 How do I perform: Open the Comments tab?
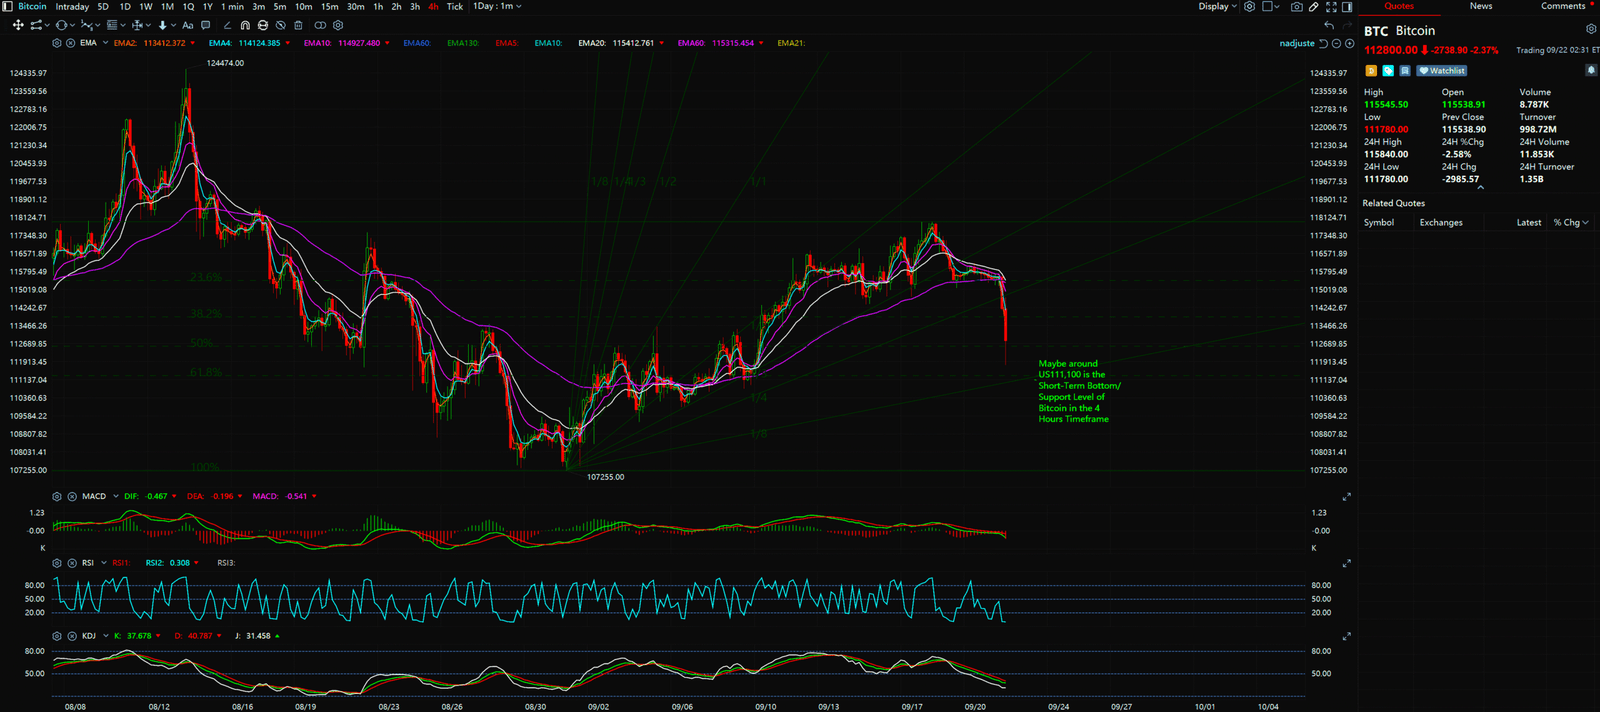coord(1563,6)
